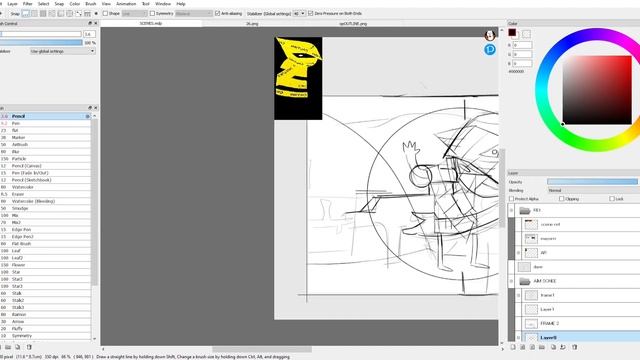Click the avatar icon at canvas corner
The image size is (640, 360).
490,35
